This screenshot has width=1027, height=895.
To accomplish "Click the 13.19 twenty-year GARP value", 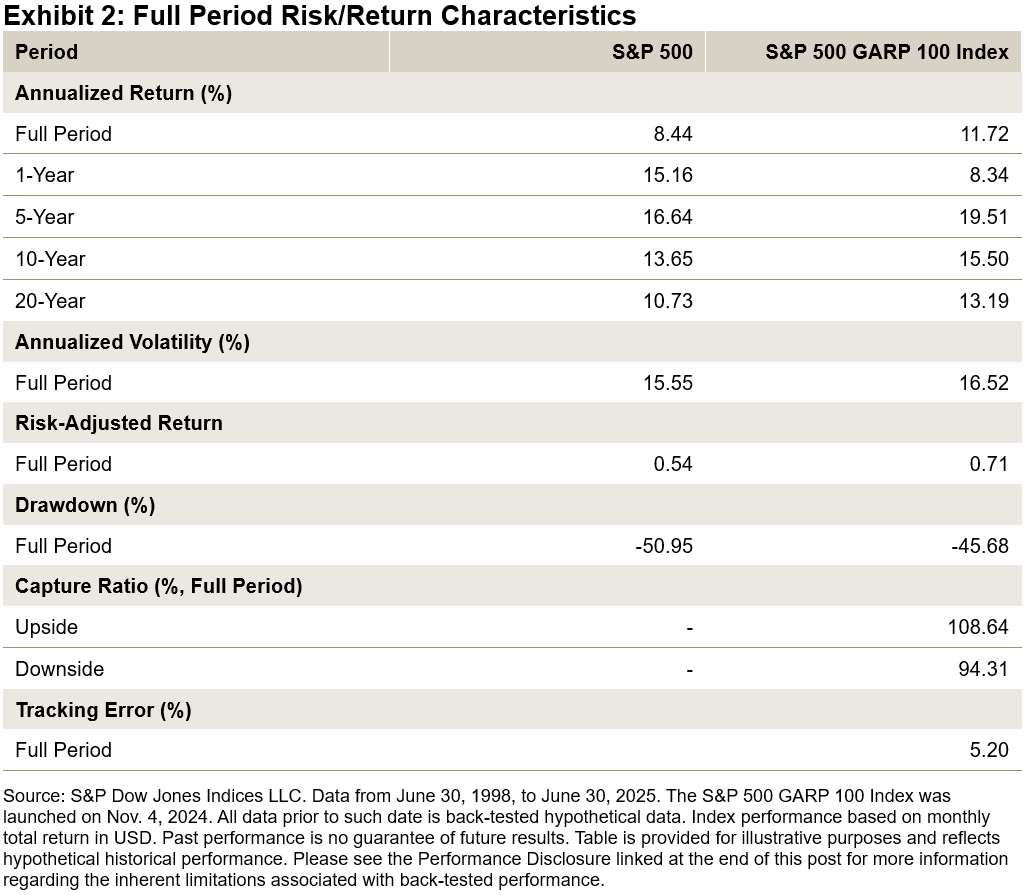I will click(984, 301).
